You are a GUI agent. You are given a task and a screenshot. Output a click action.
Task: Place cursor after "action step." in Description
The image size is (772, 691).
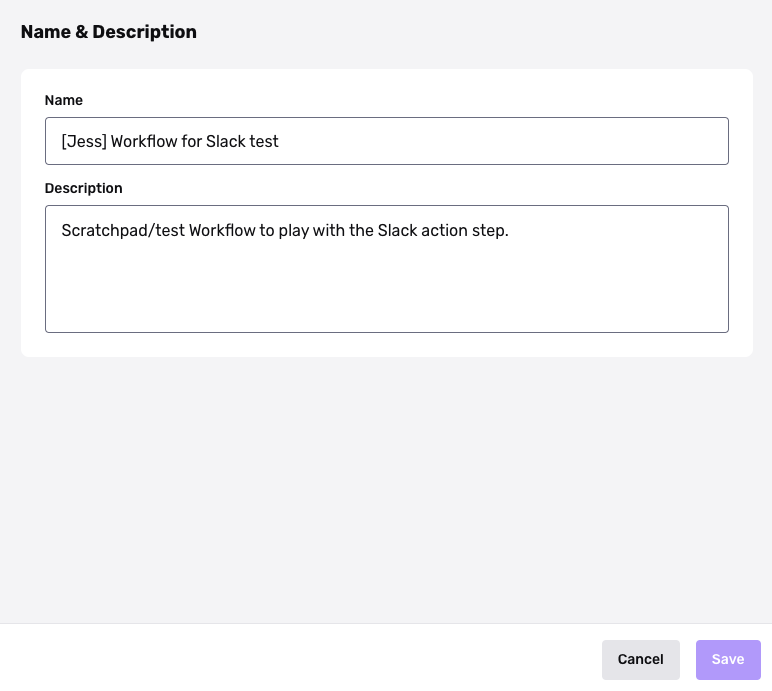(510, 231)
